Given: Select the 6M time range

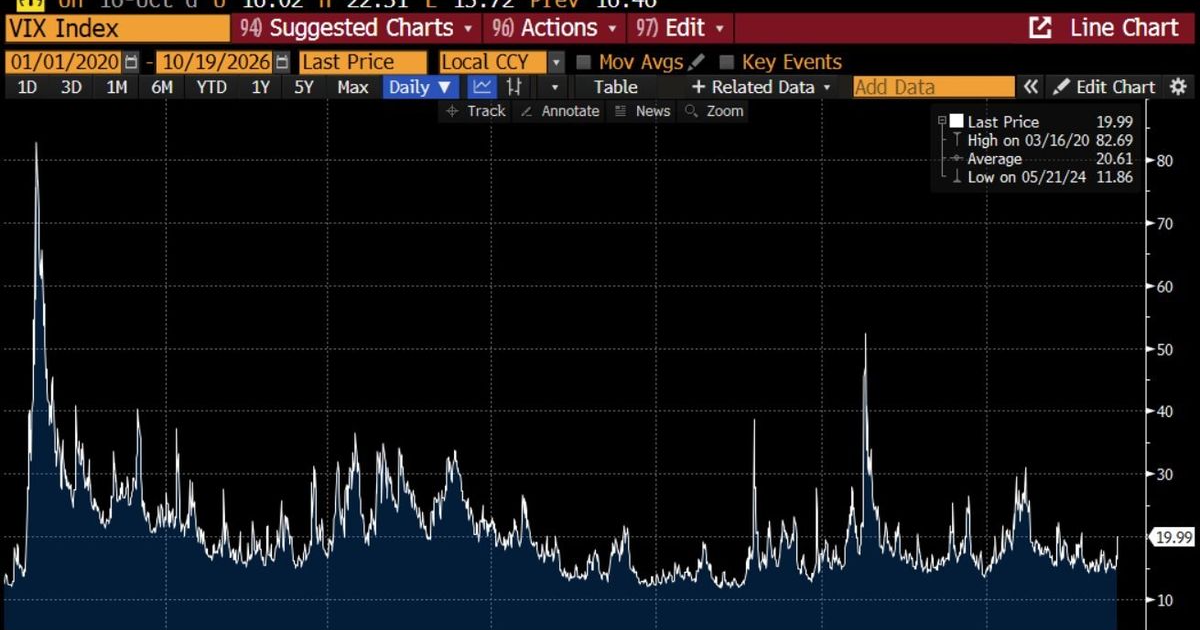Looking at the screenshot, I should pos(162,87).
